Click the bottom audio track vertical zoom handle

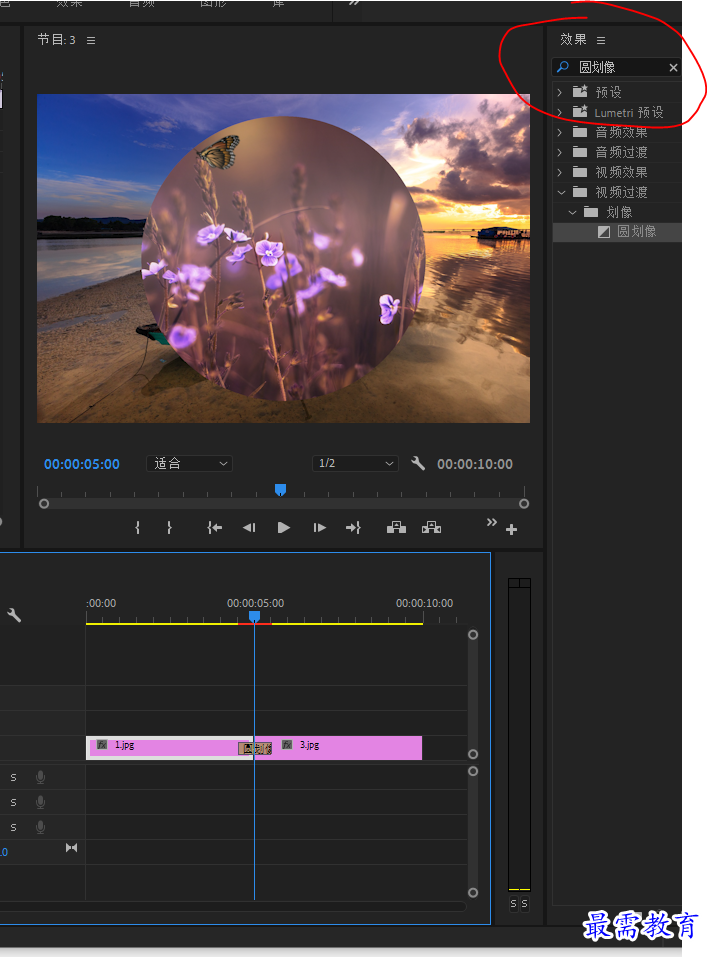[473, 892]
